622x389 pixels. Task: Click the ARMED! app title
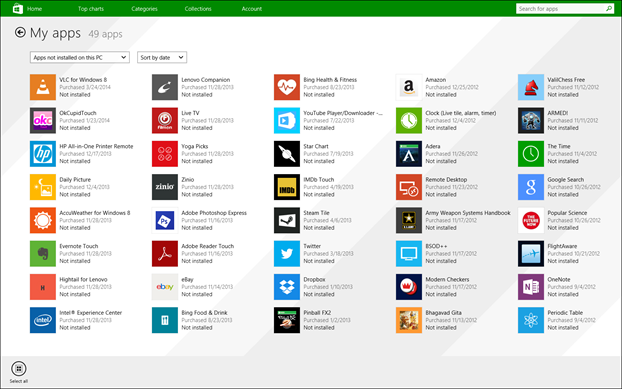click(558, 113)
